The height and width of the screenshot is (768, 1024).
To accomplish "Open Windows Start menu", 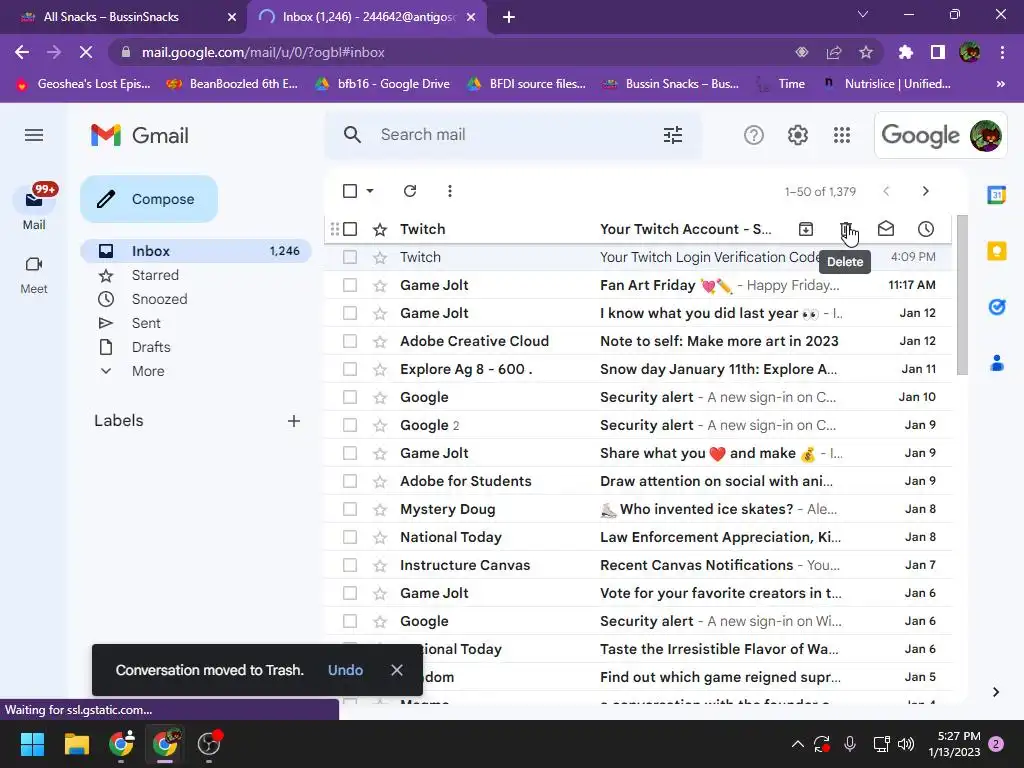I will pos(32,744).
